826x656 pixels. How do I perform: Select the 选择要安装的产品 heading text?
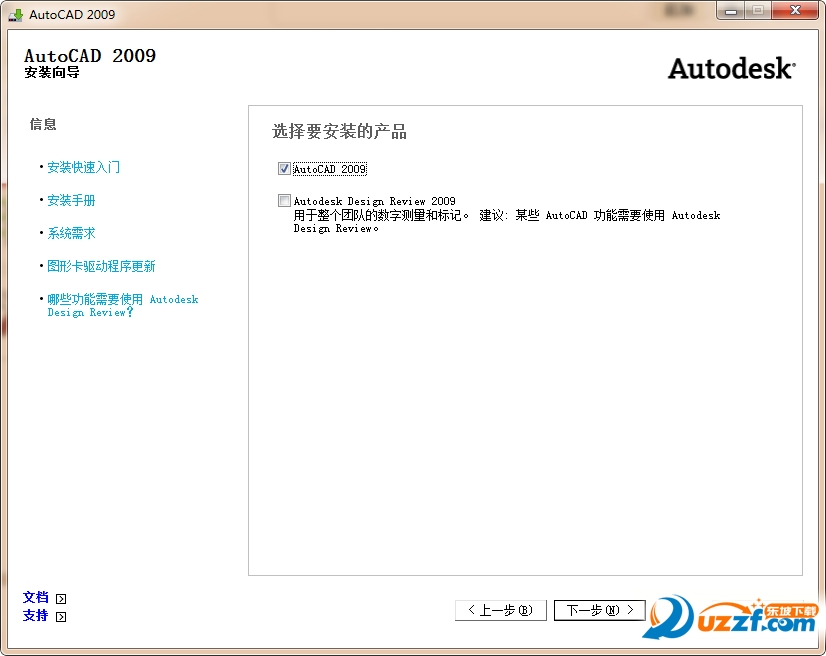pos(339,131)
